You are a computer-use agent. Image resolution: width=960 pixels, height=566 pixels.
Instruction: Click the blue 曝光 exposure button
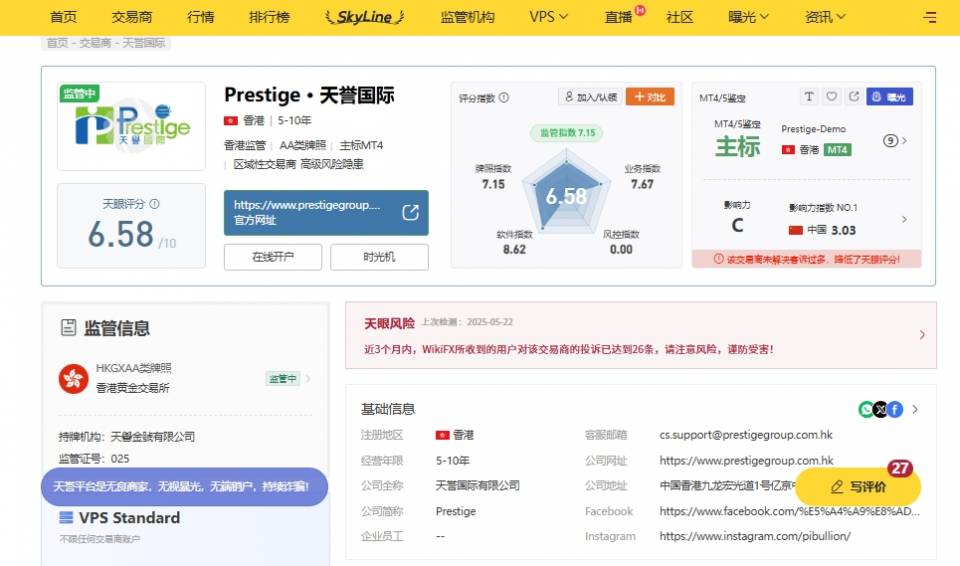pyautogui.click(x=890, y=97)
